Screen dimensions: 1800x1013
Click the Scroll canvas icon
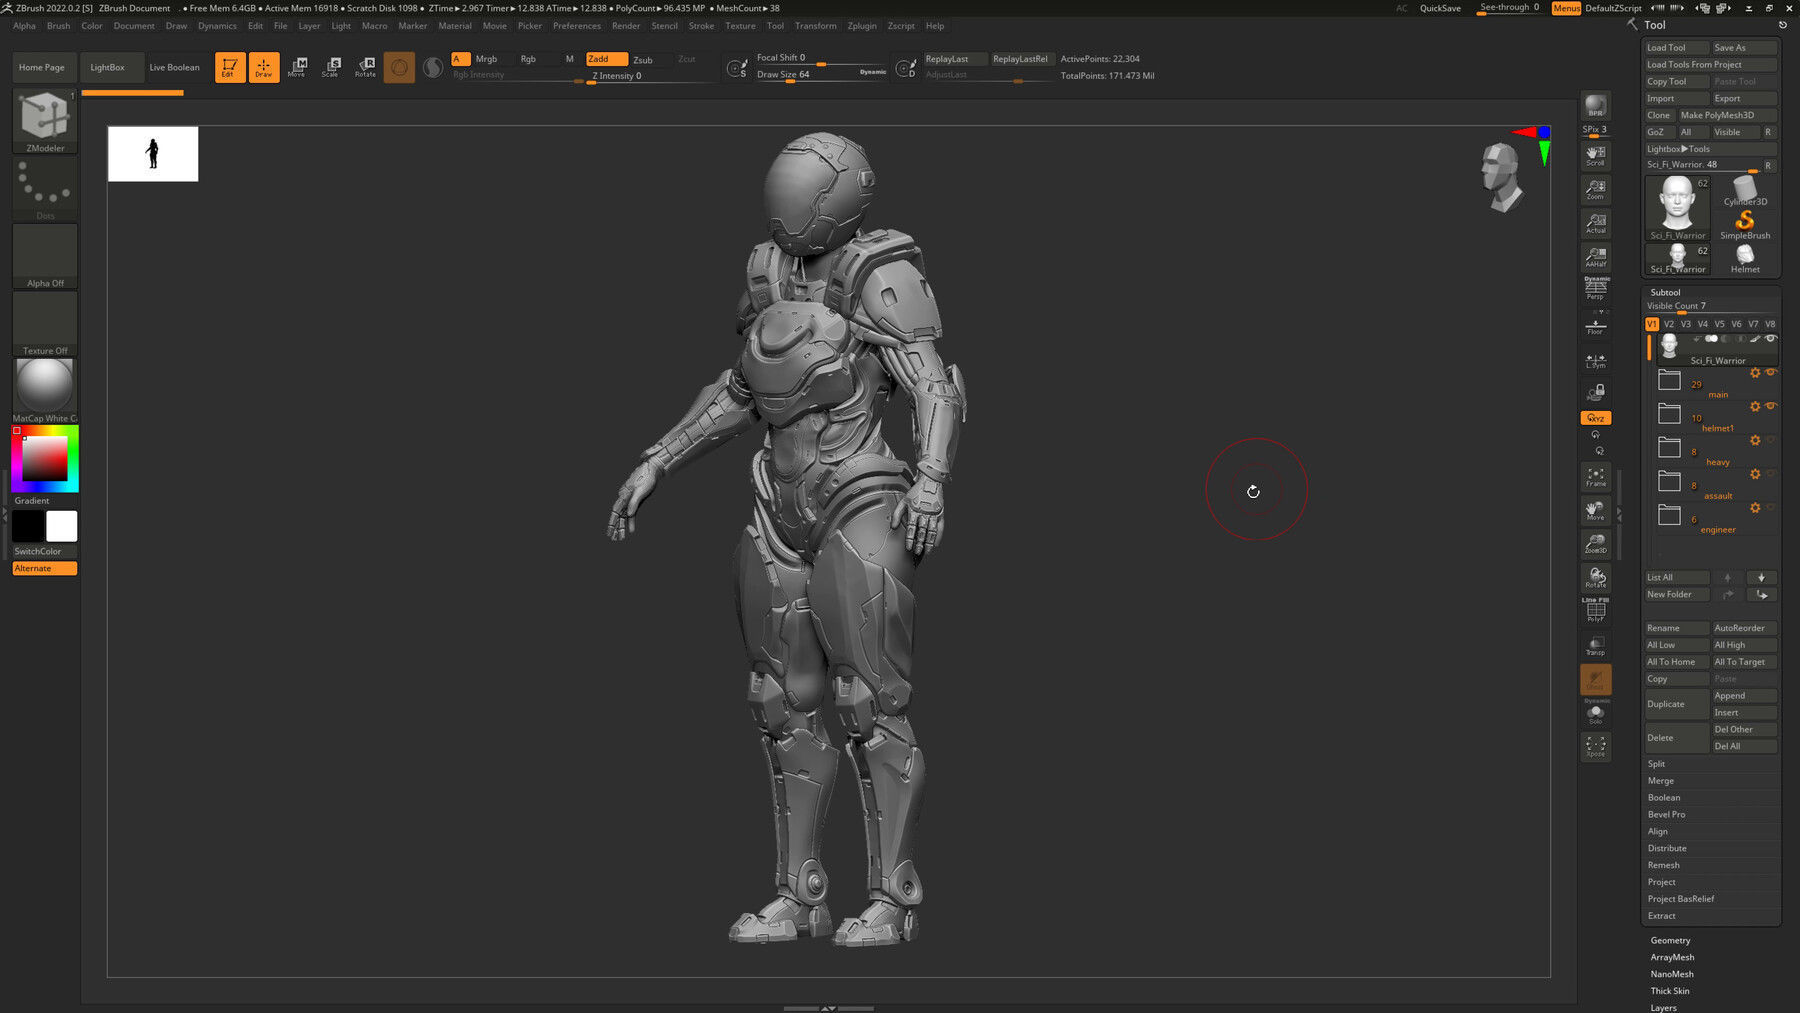coord(1595,155)
